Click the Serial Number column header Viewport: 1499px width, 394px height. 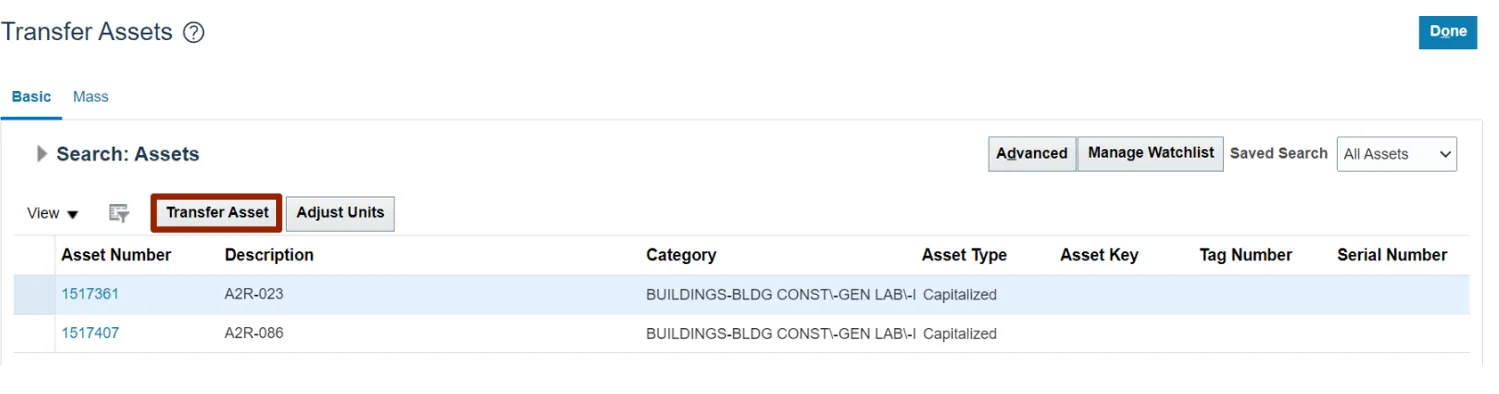[x=1392, y=255]
